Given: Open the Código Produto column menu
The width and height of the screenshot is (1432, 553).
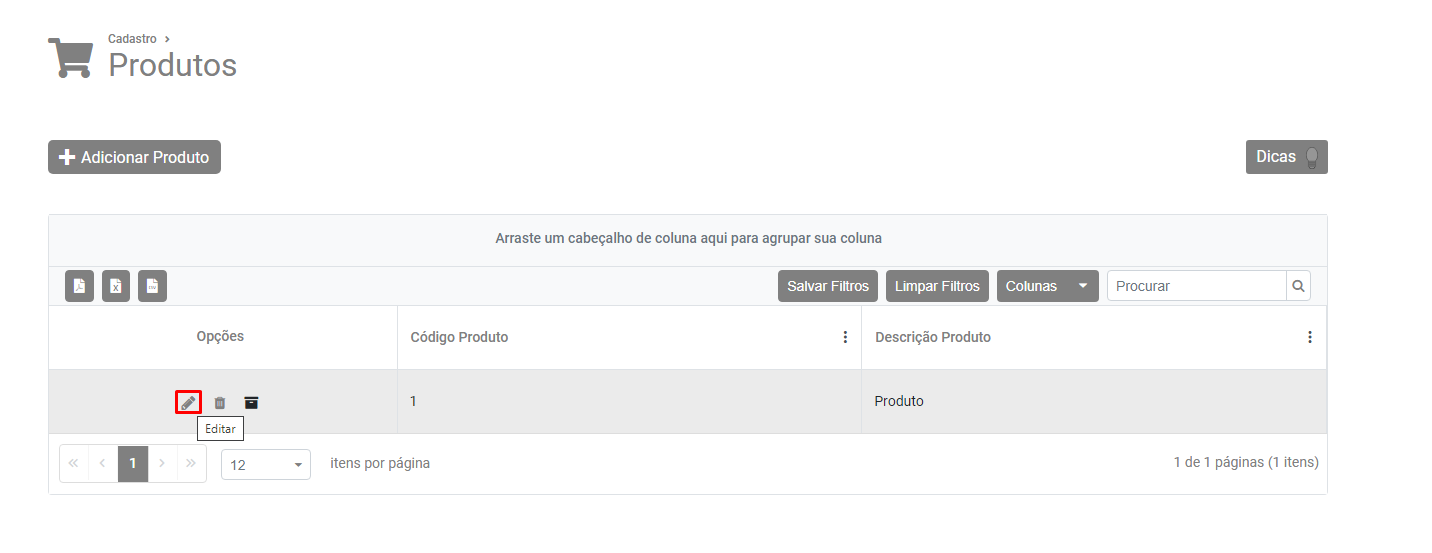Looking at the screenshot, I should tap(845, 338).
